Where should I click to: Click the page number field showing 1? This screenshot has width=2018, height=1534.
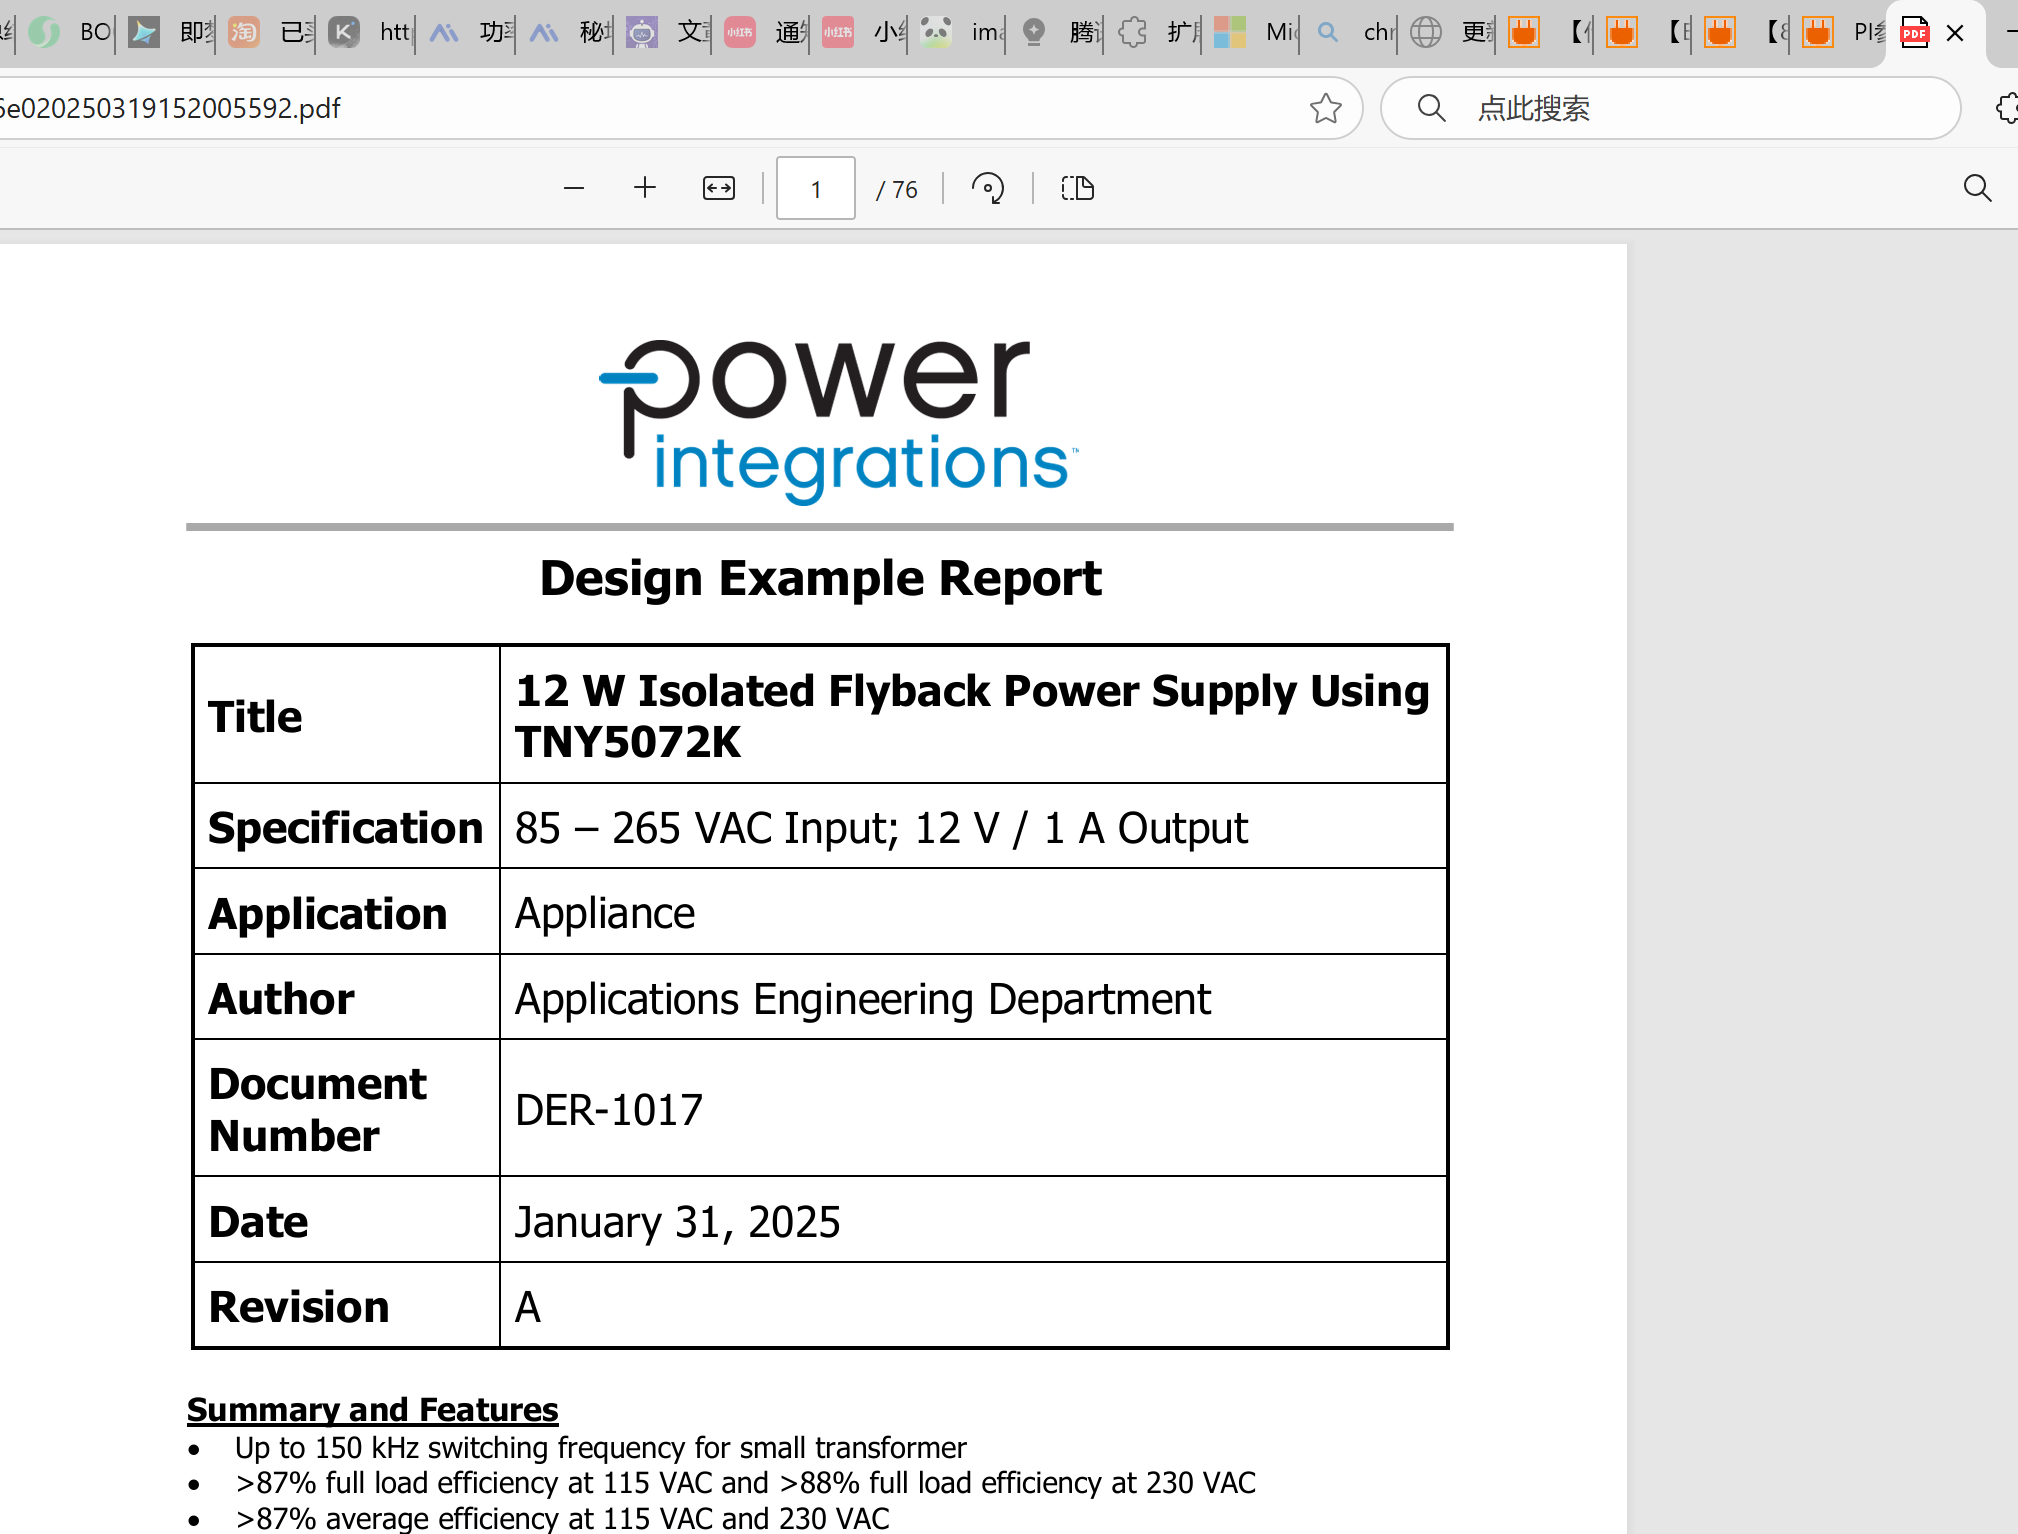[x=816, y=188]
